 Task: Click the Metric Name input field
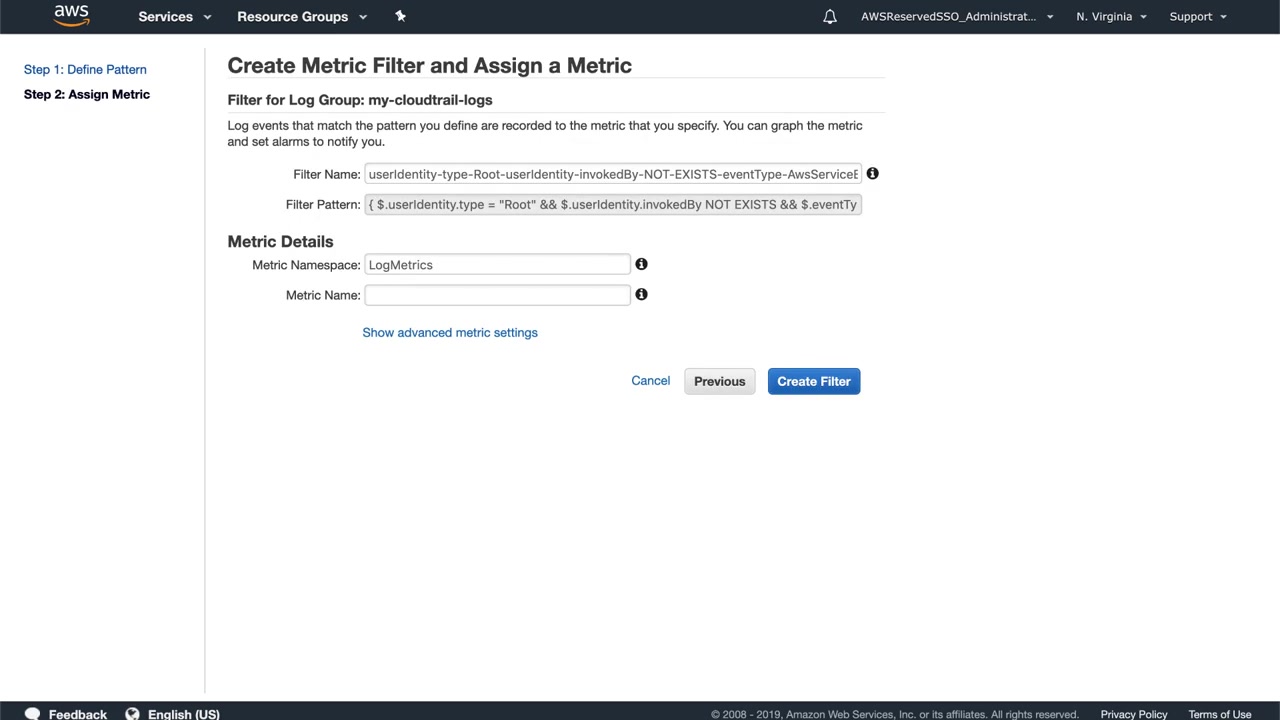[x=497, y=295]
